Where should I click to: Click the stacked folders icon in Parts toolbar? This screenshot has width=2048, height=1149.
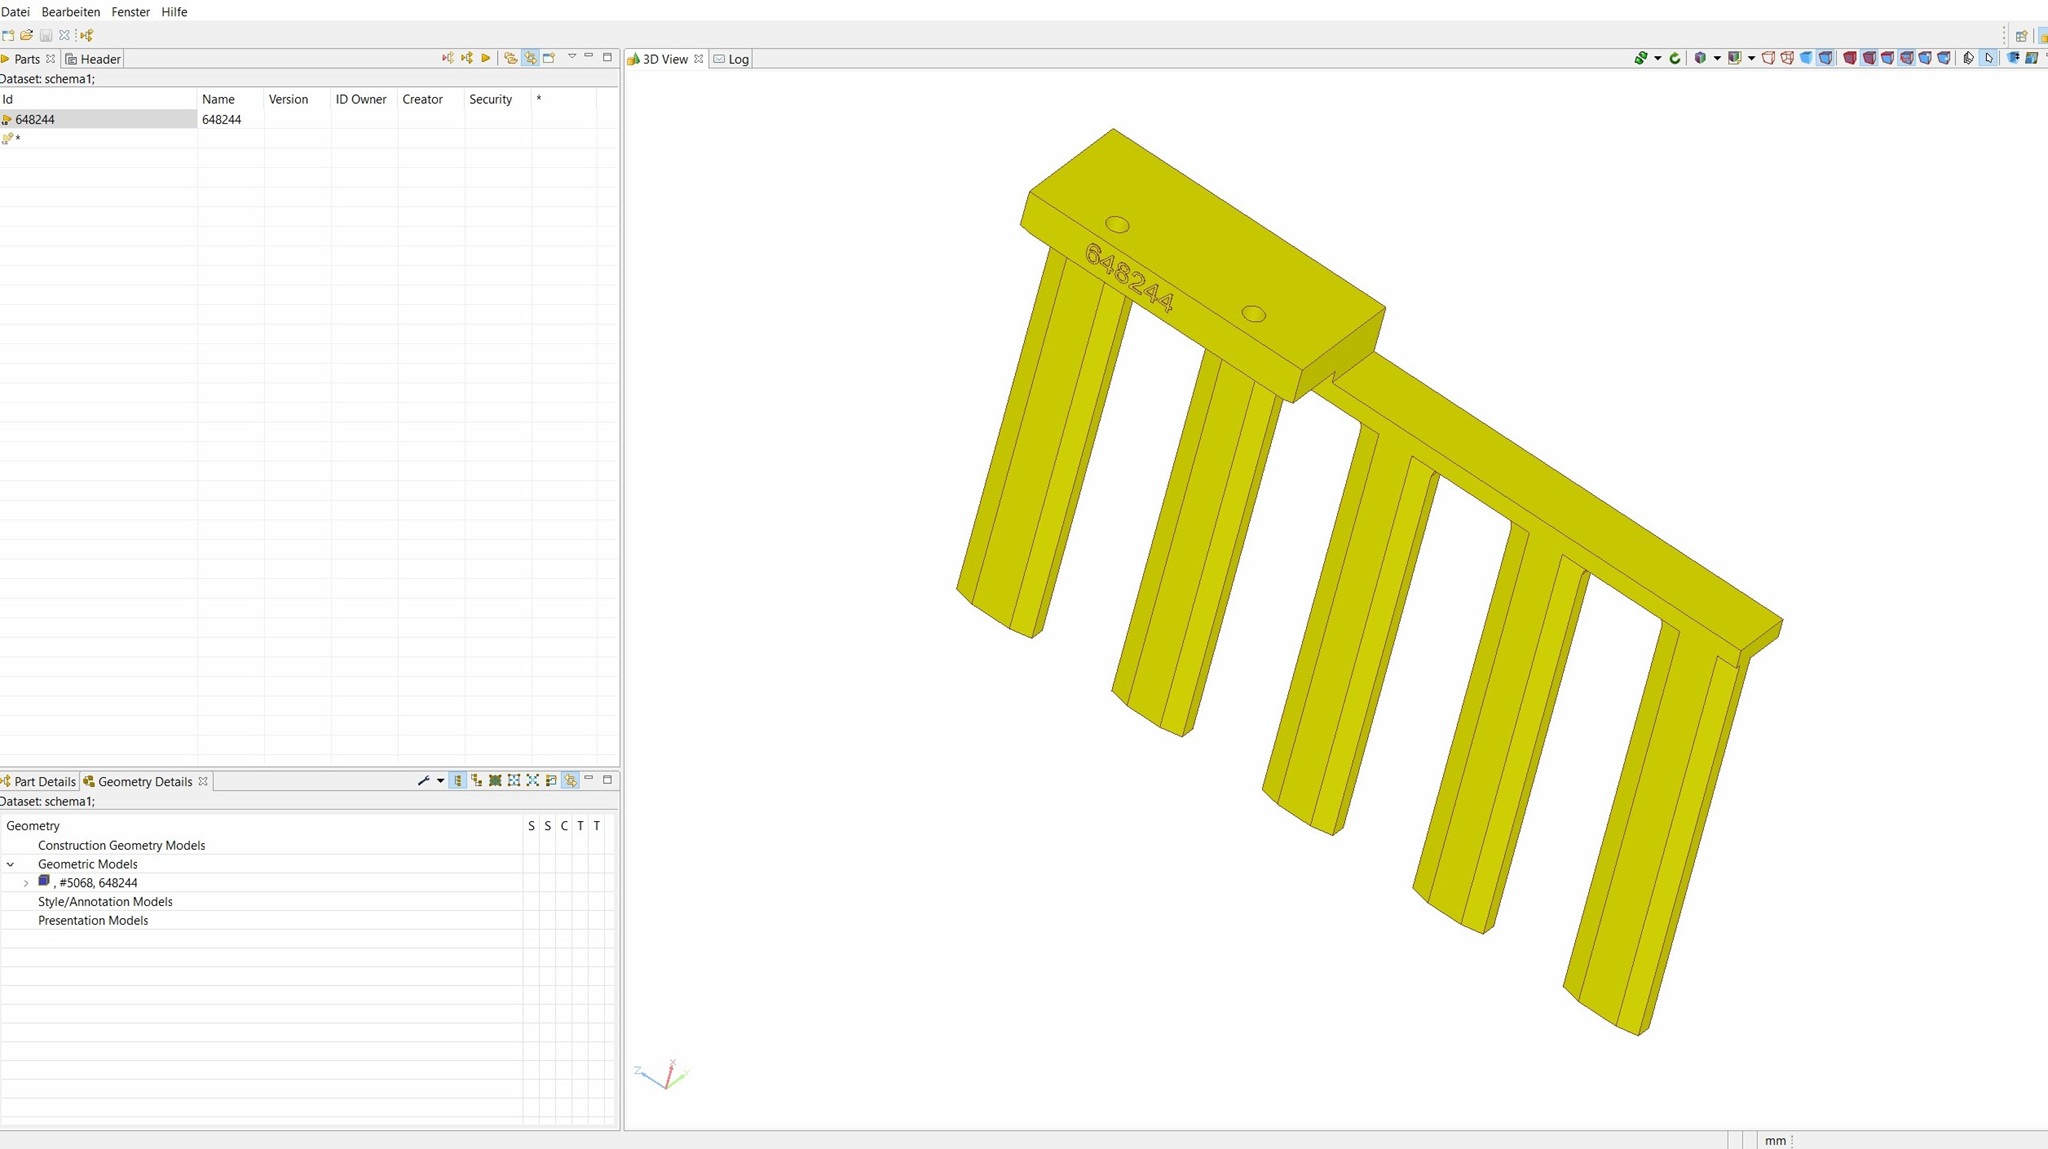tap(510, 58)
